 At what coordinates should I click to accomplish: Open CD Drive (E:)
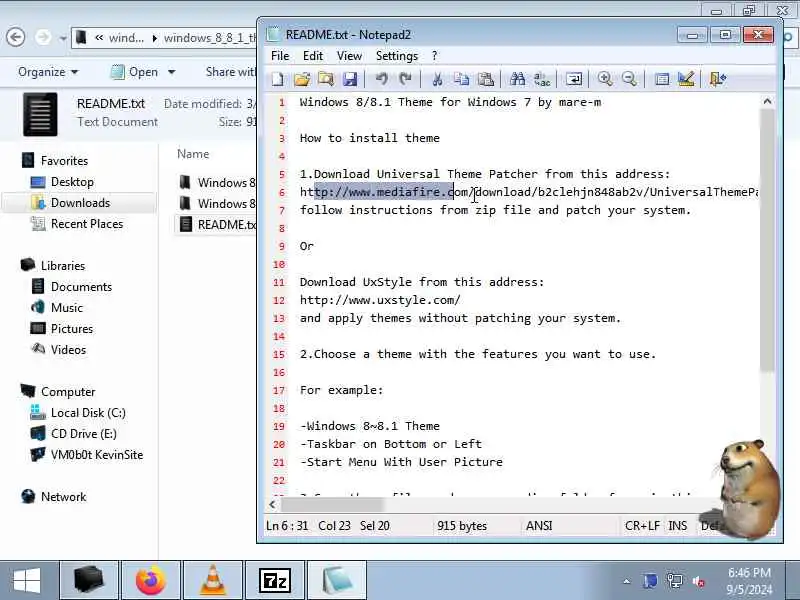84,434
